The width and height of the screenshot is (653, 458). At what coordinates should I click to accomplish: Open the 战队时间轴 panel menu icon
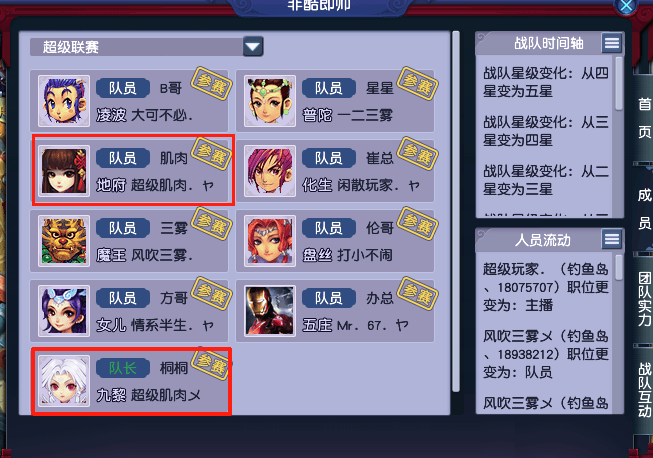pos(612,43)
